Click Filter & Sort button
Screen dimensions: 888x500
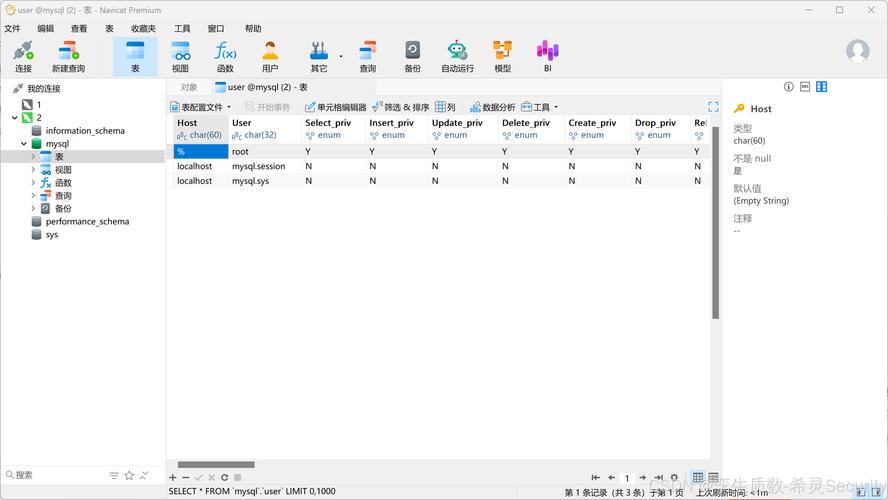pyautogui.click(x=400, y=107)
